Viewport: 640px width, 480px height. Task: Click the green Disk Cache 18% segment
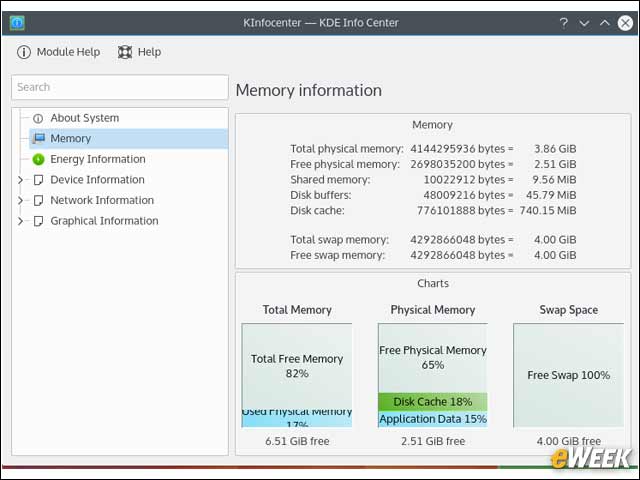point(433,402)
